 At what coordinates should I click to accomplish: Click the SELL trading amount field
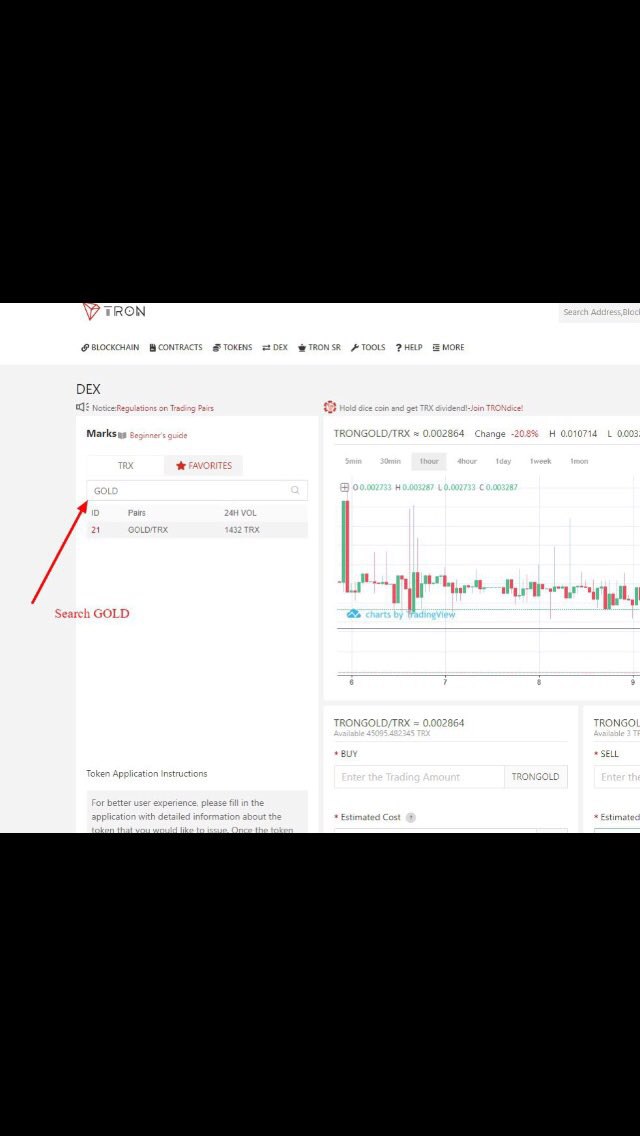617,777
